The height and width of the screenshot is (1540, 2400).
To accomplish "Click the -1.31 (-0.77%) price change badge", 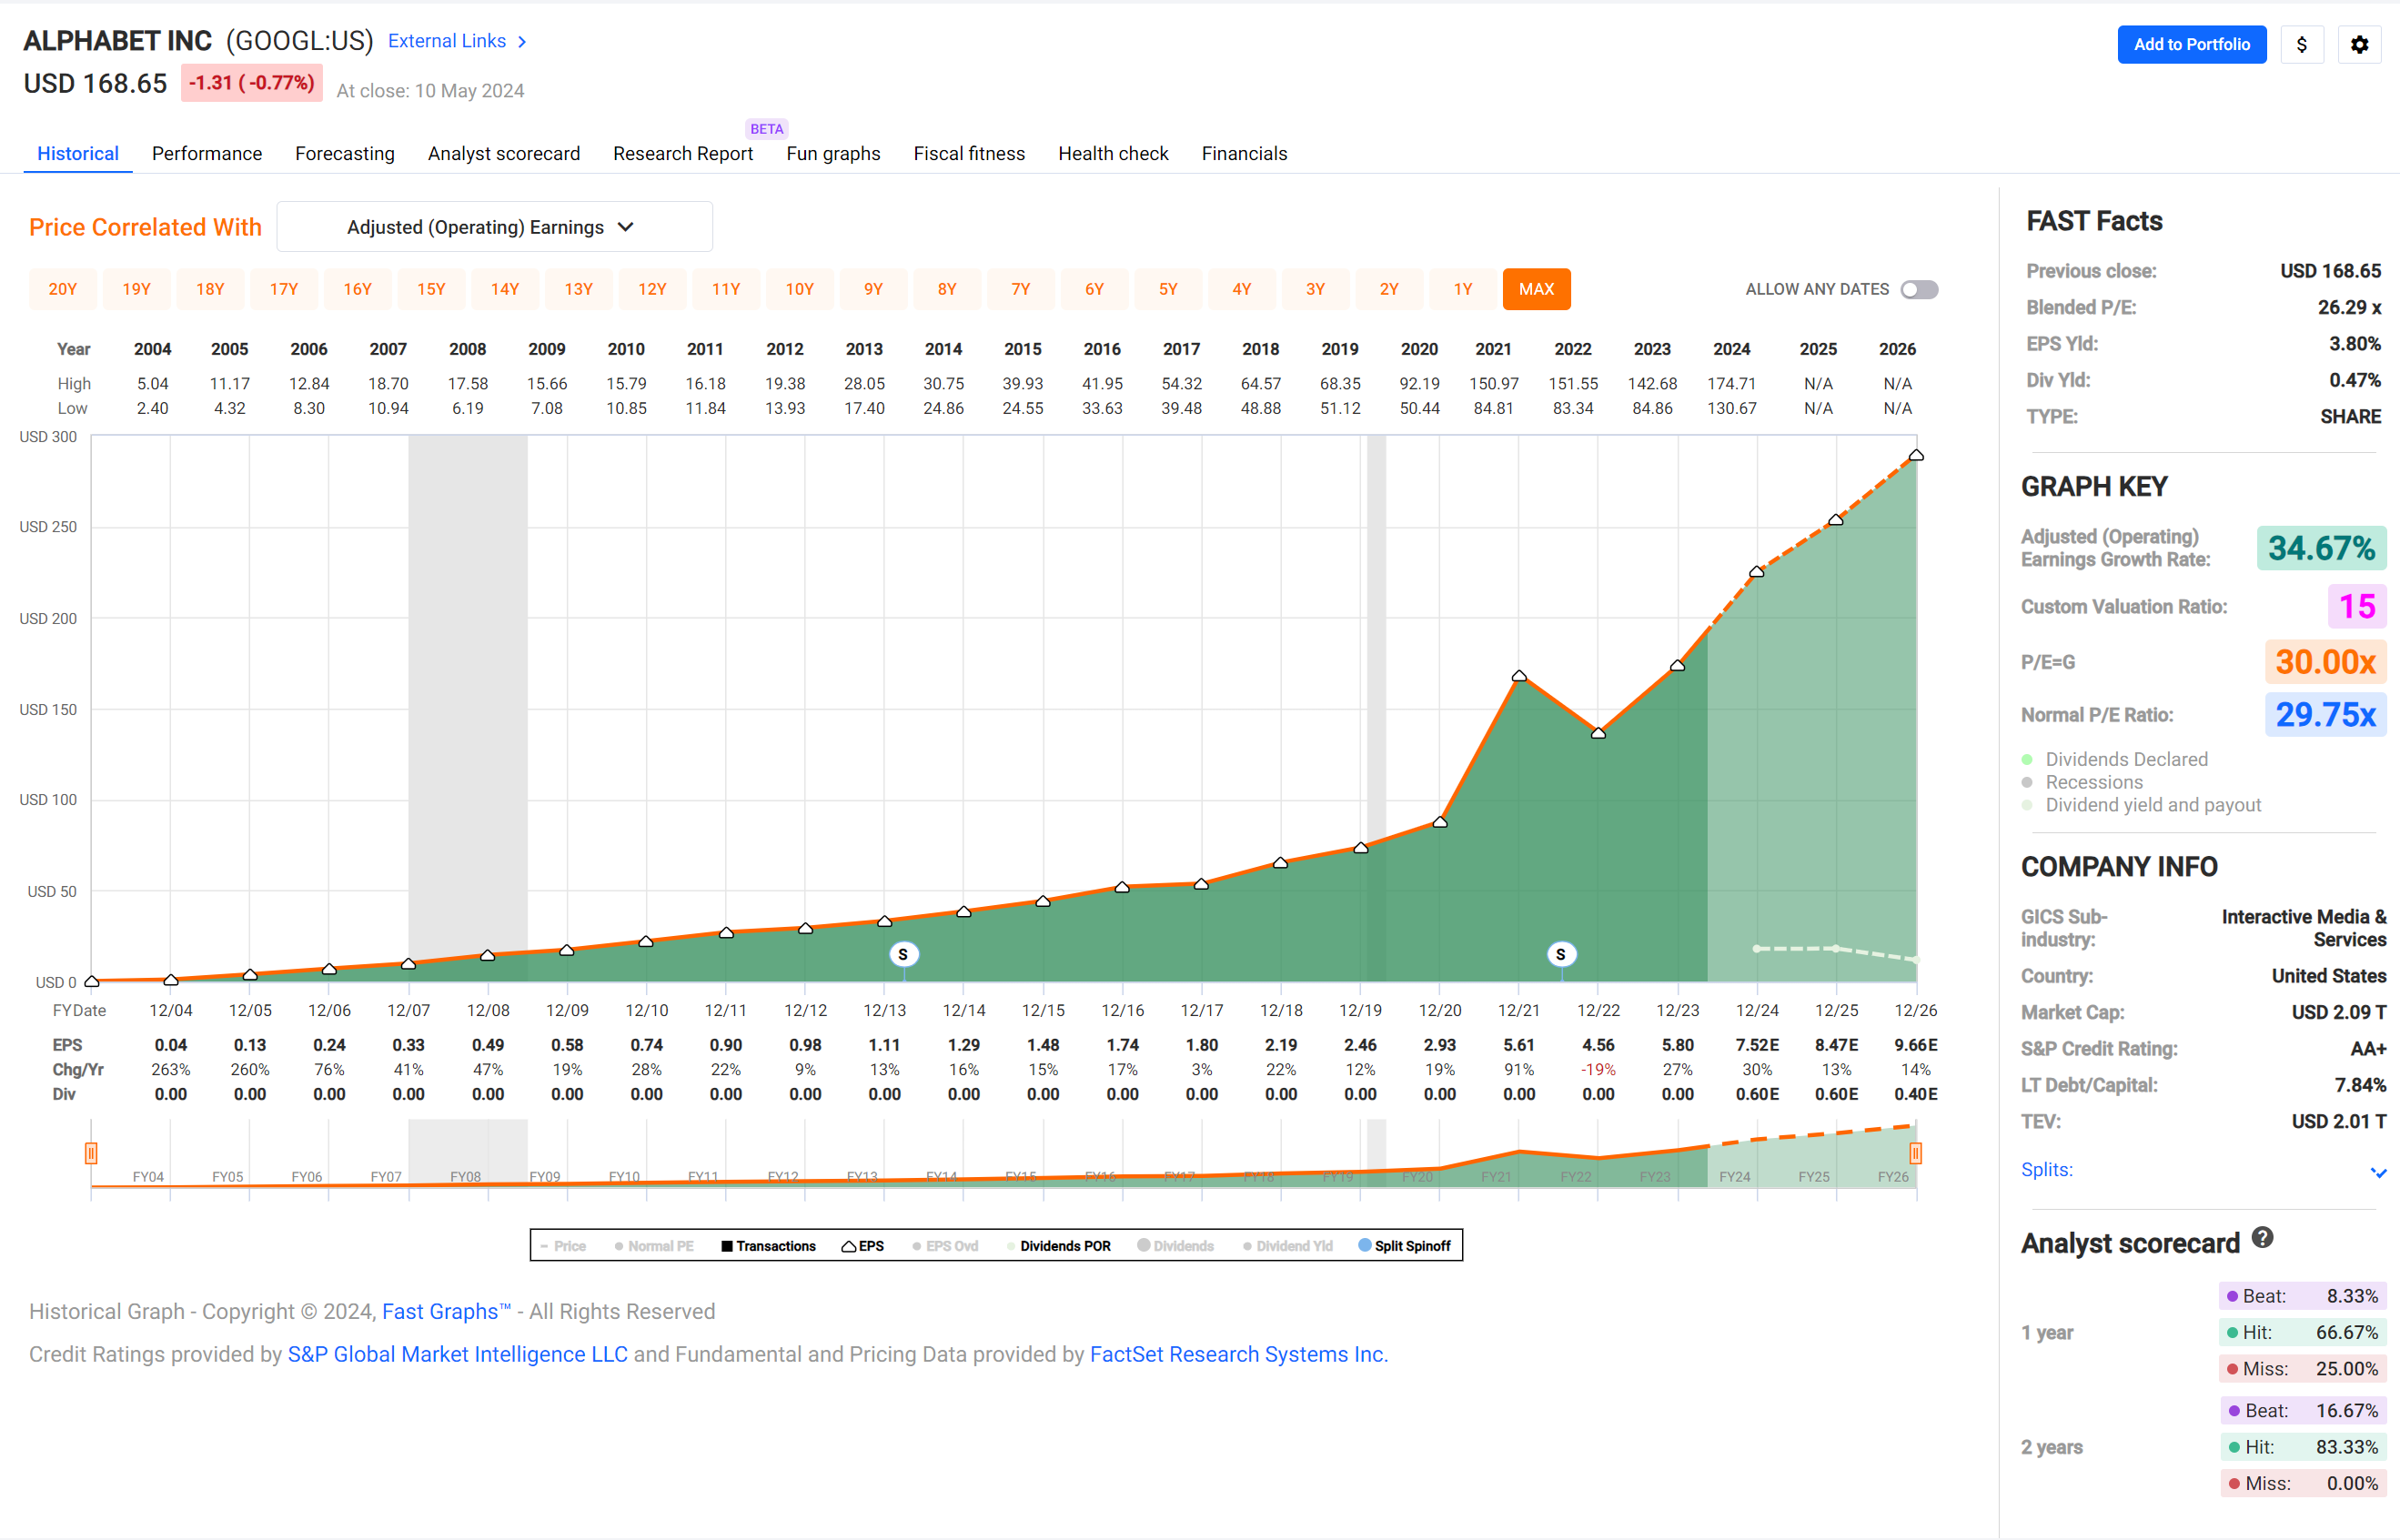I will tap(252, 83).
